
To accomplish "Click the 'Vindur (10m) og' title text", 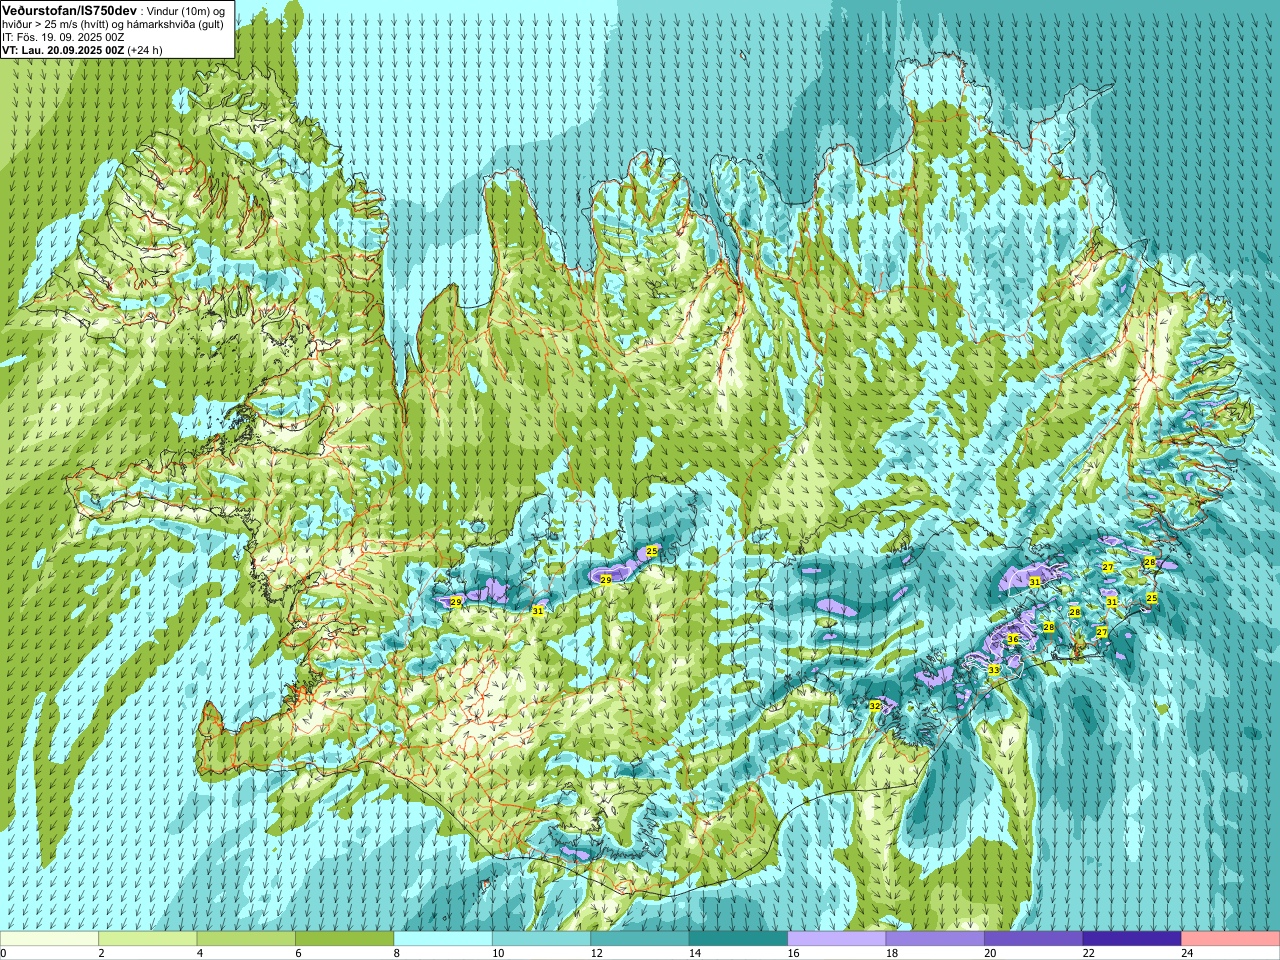I will point(186,10).
